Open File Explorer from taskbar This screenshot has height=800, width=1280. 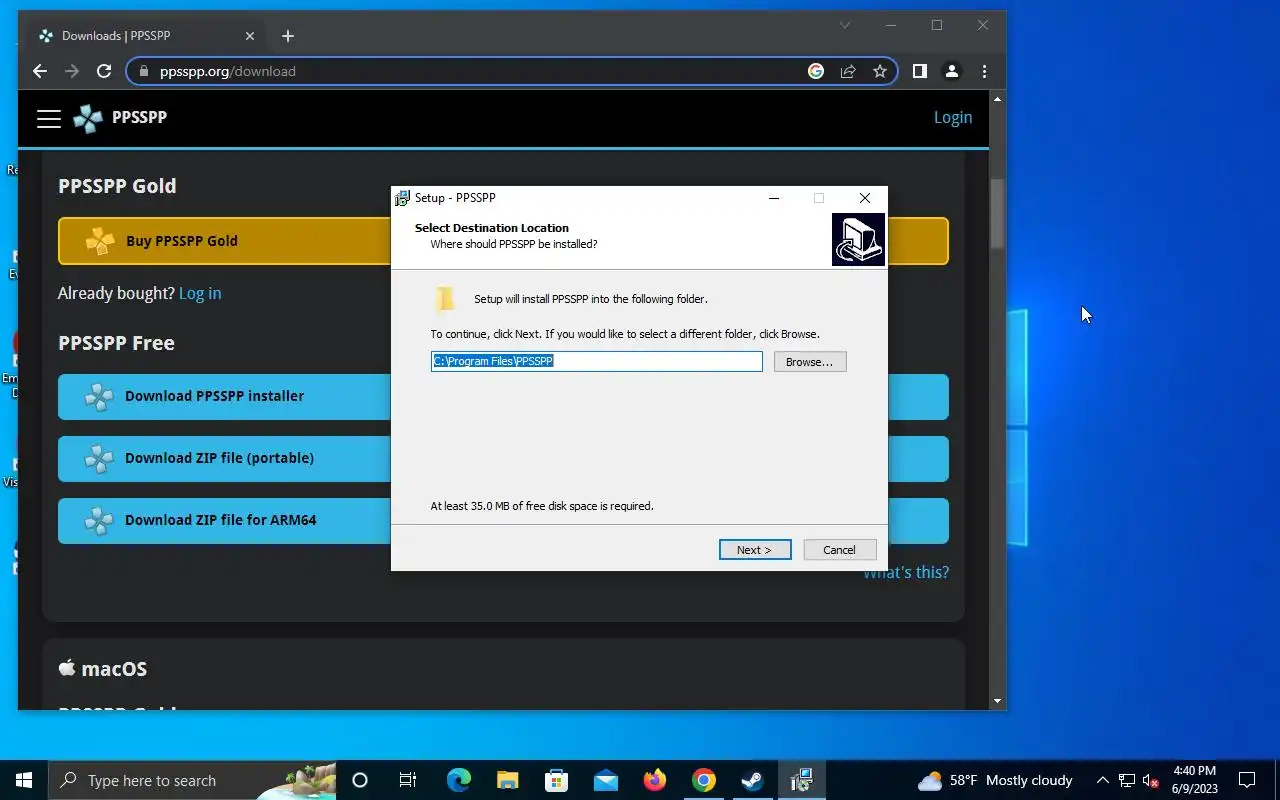pos(508,780)
